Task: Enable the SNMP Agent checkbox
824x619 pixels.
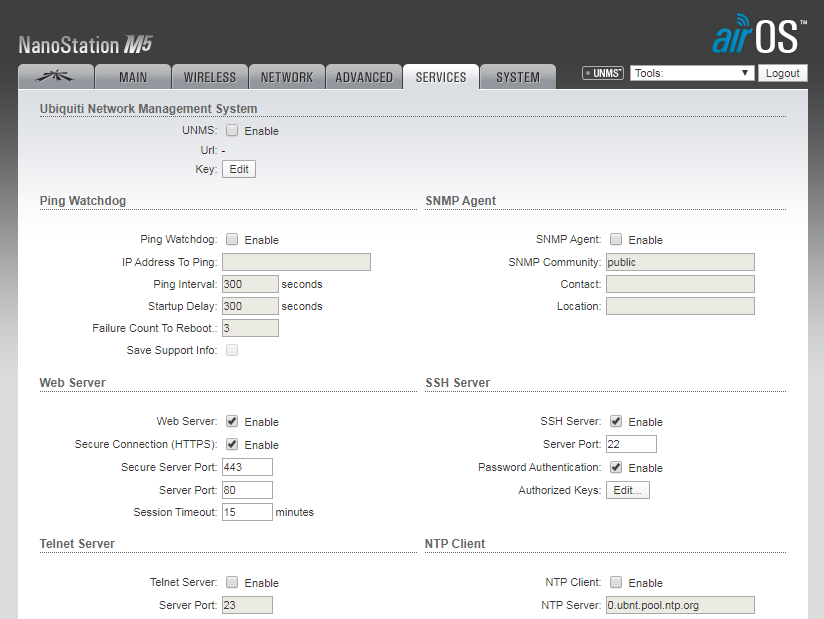Action: [616, 239]
